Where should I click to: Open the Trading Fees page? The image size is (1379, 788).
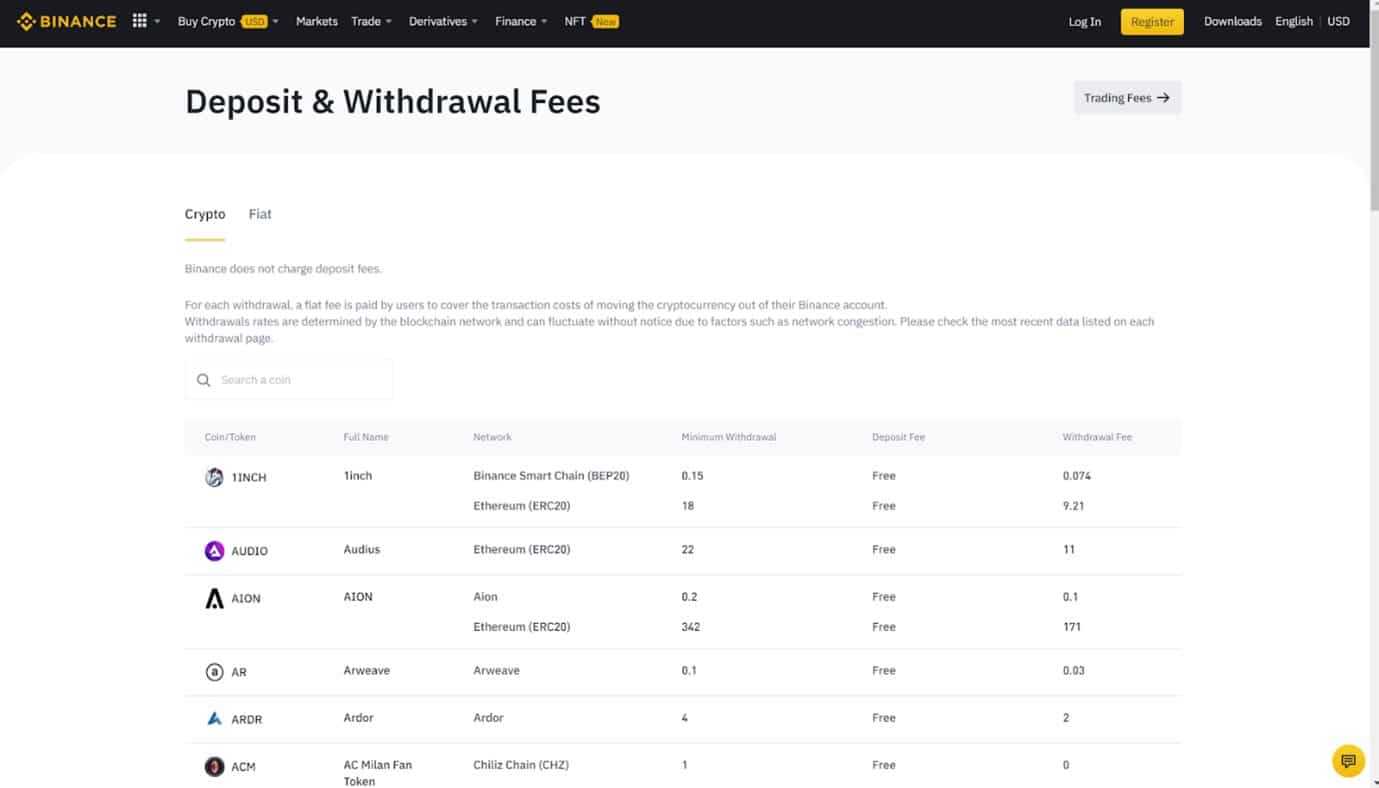1126,97
